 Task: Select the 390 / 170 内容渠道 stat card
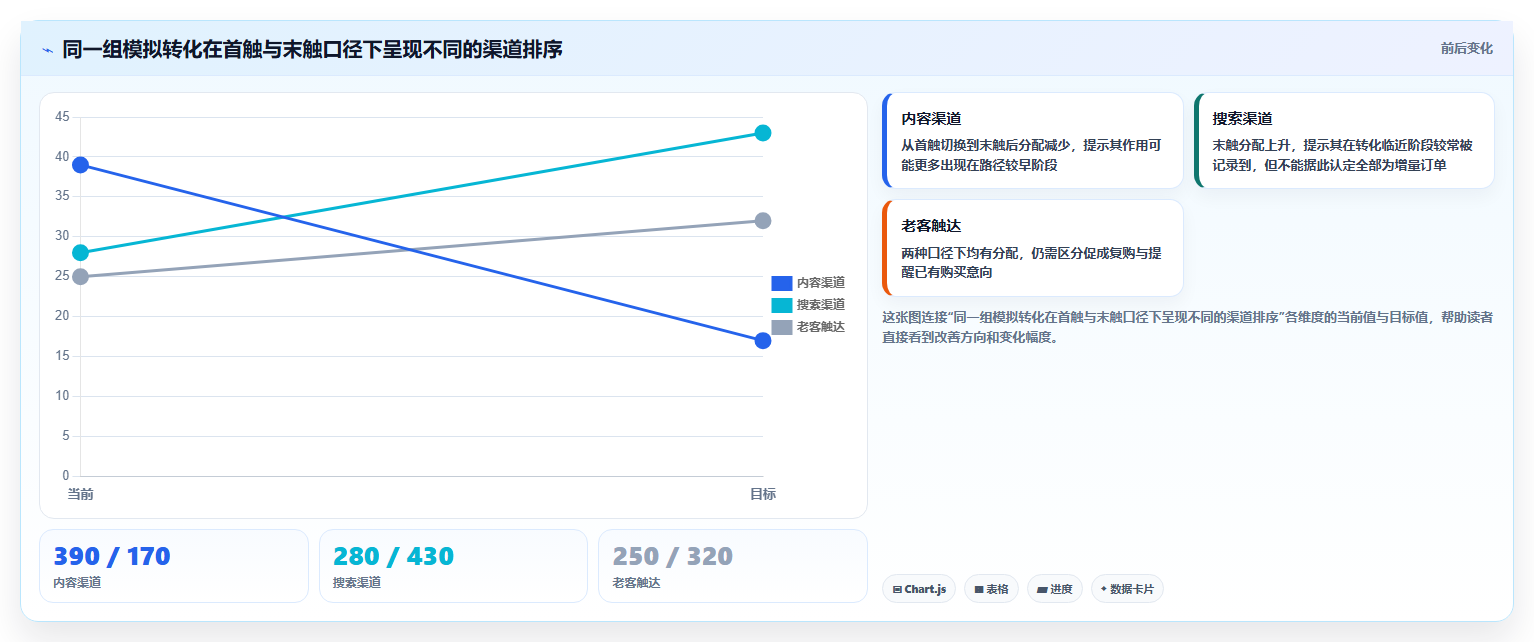174,566
